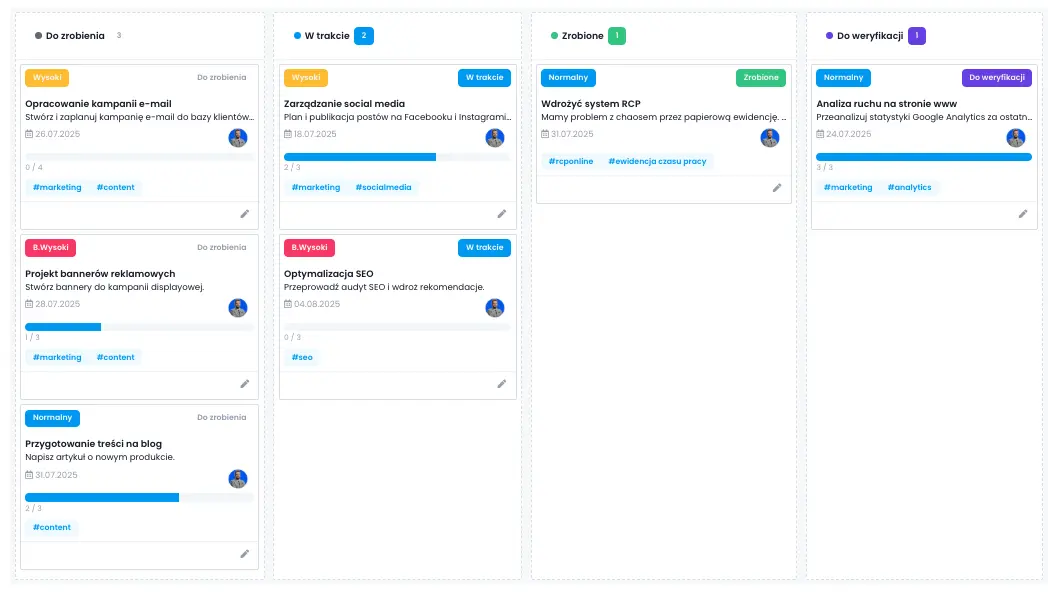Click the purple Do weryfikacji status badge

(x=996, y=78)
